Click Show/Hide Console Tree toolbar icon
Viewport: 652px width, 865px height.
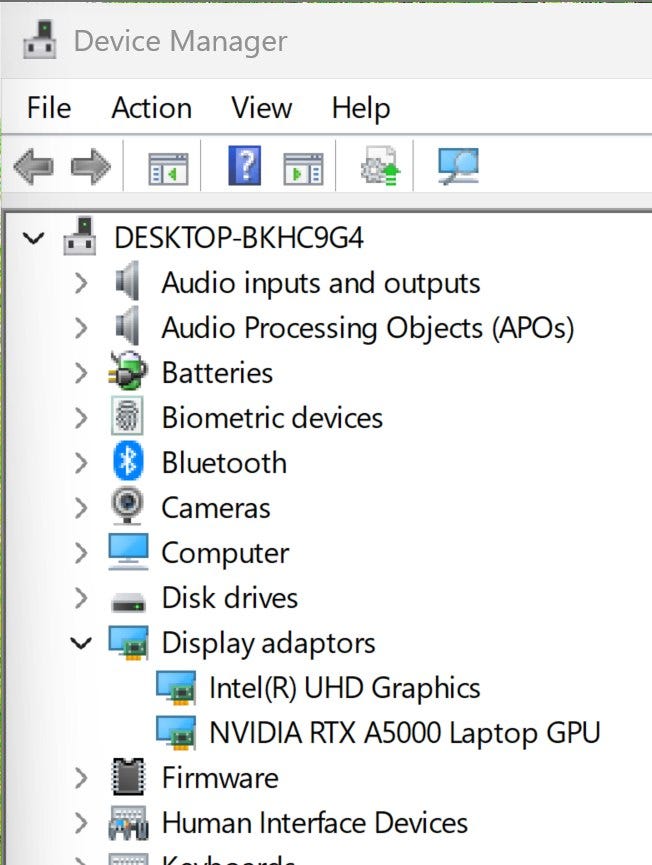(x=168, y=166)
